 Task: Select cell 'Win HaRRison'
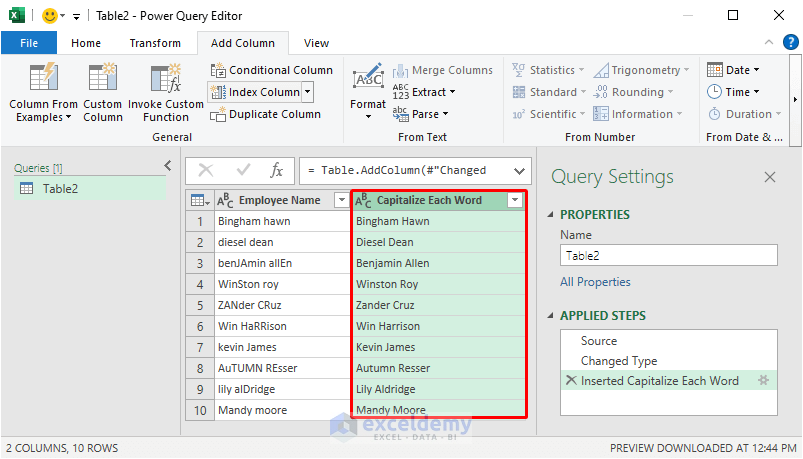(282, 326)
